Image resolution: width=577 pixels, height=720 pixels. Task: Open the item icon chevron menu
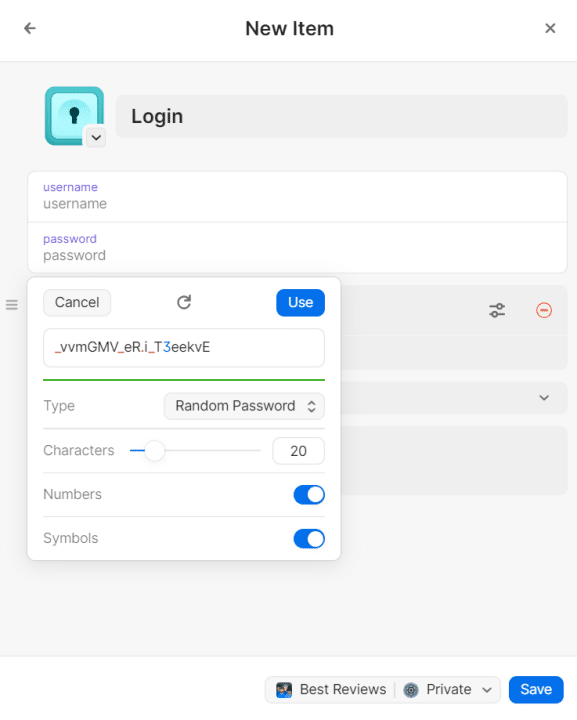click(96, 137)
